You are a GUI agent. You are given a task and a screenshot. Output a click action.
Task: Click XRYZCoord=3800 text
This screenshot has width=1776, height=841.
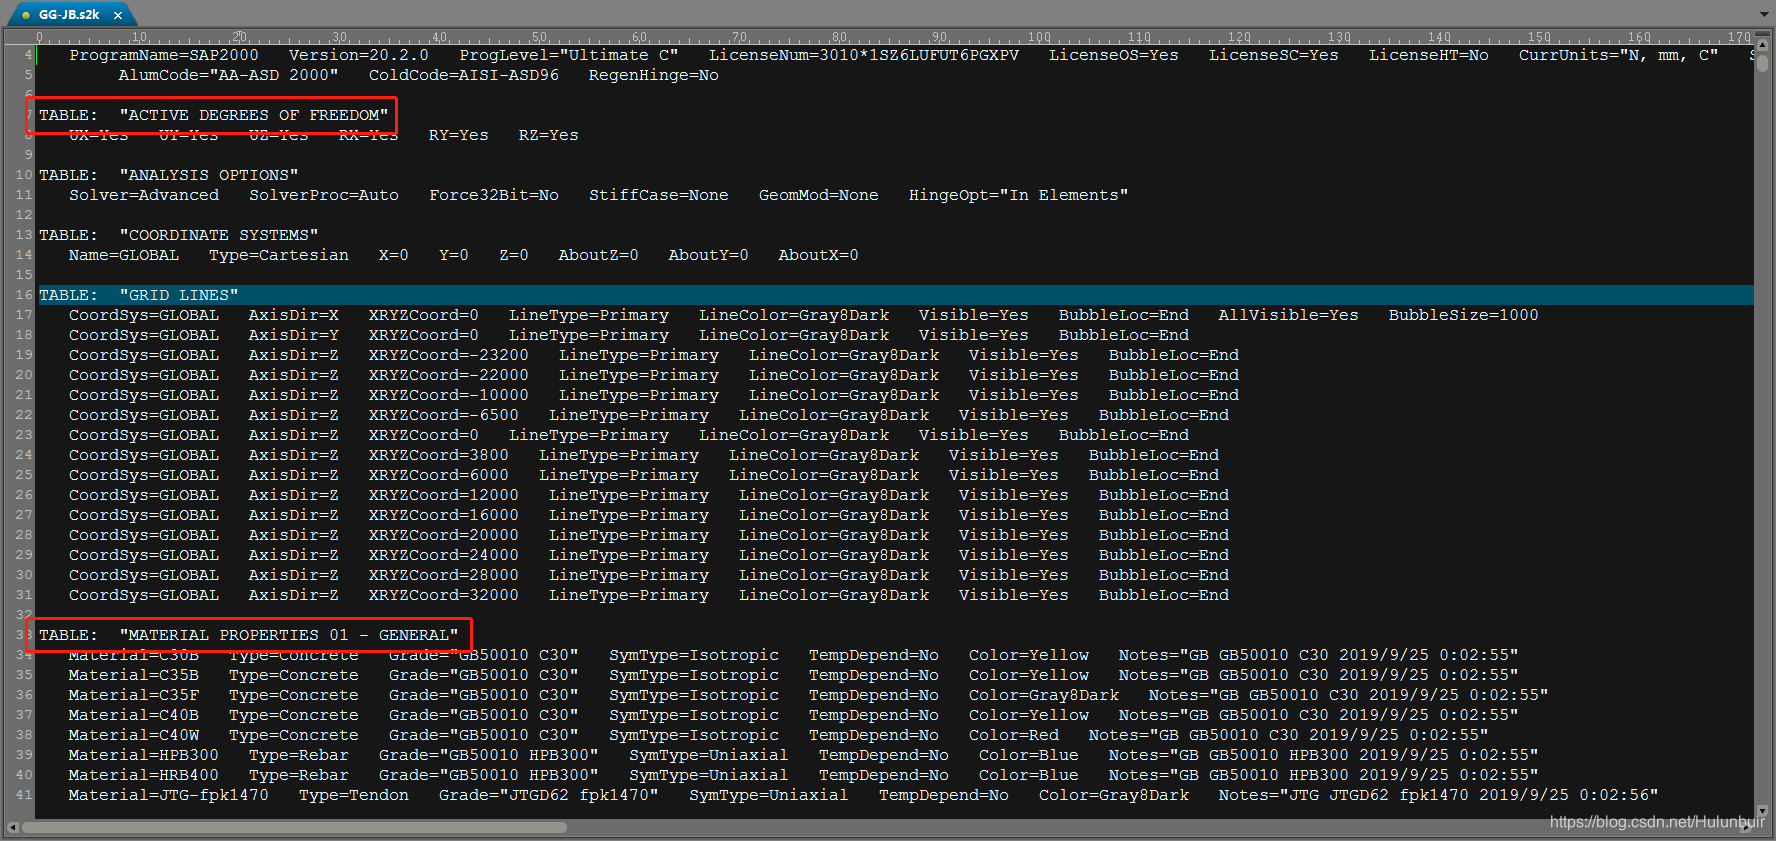(439, 455)
